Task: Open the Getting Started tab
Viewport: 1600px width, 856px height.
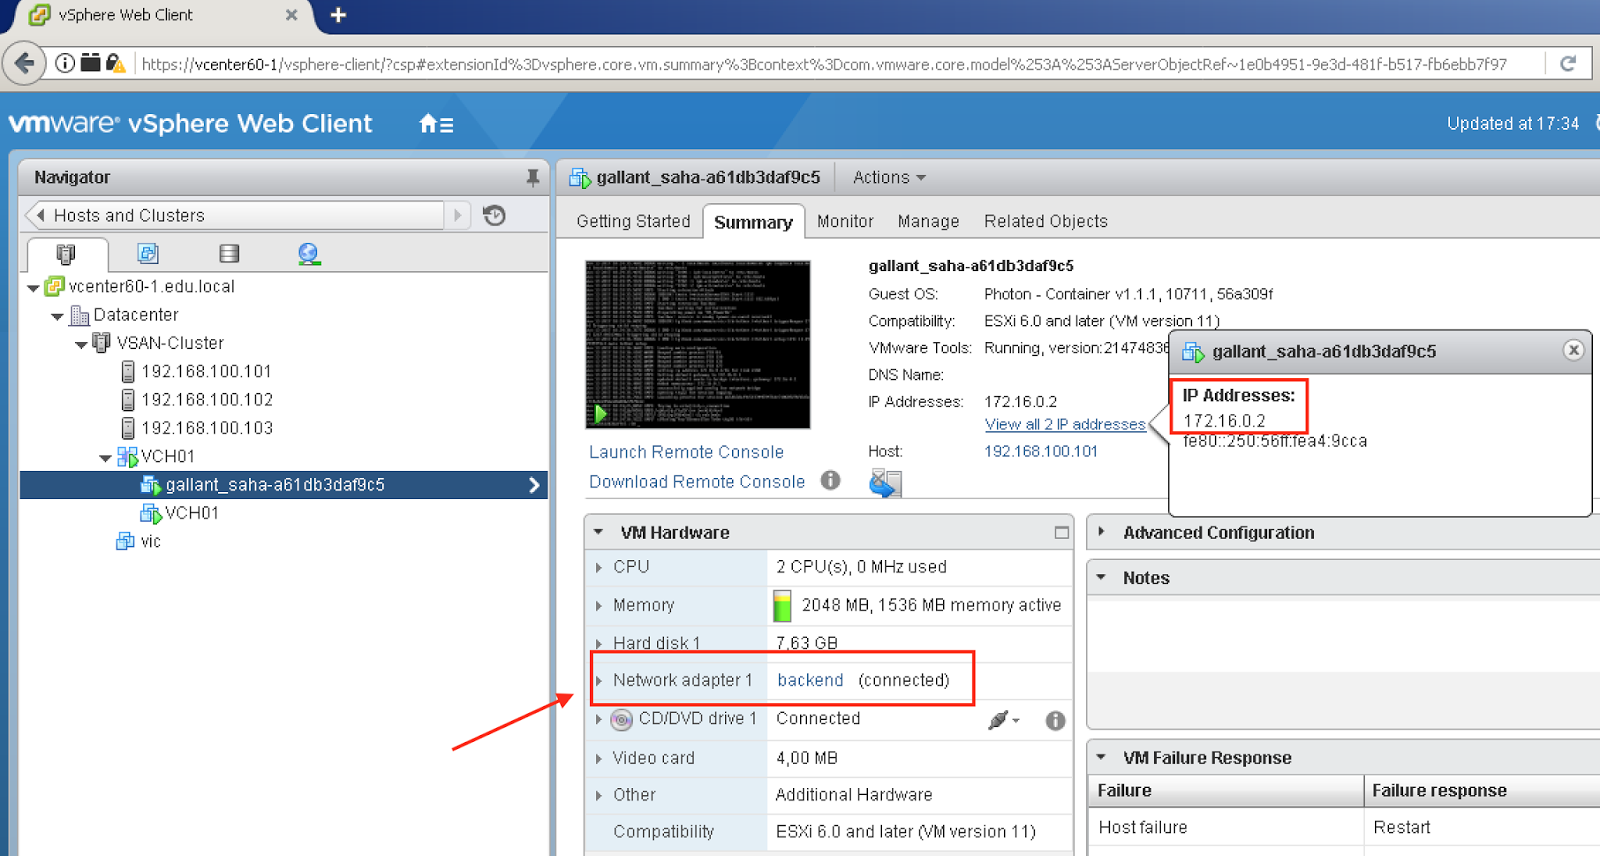Action: 633,221
